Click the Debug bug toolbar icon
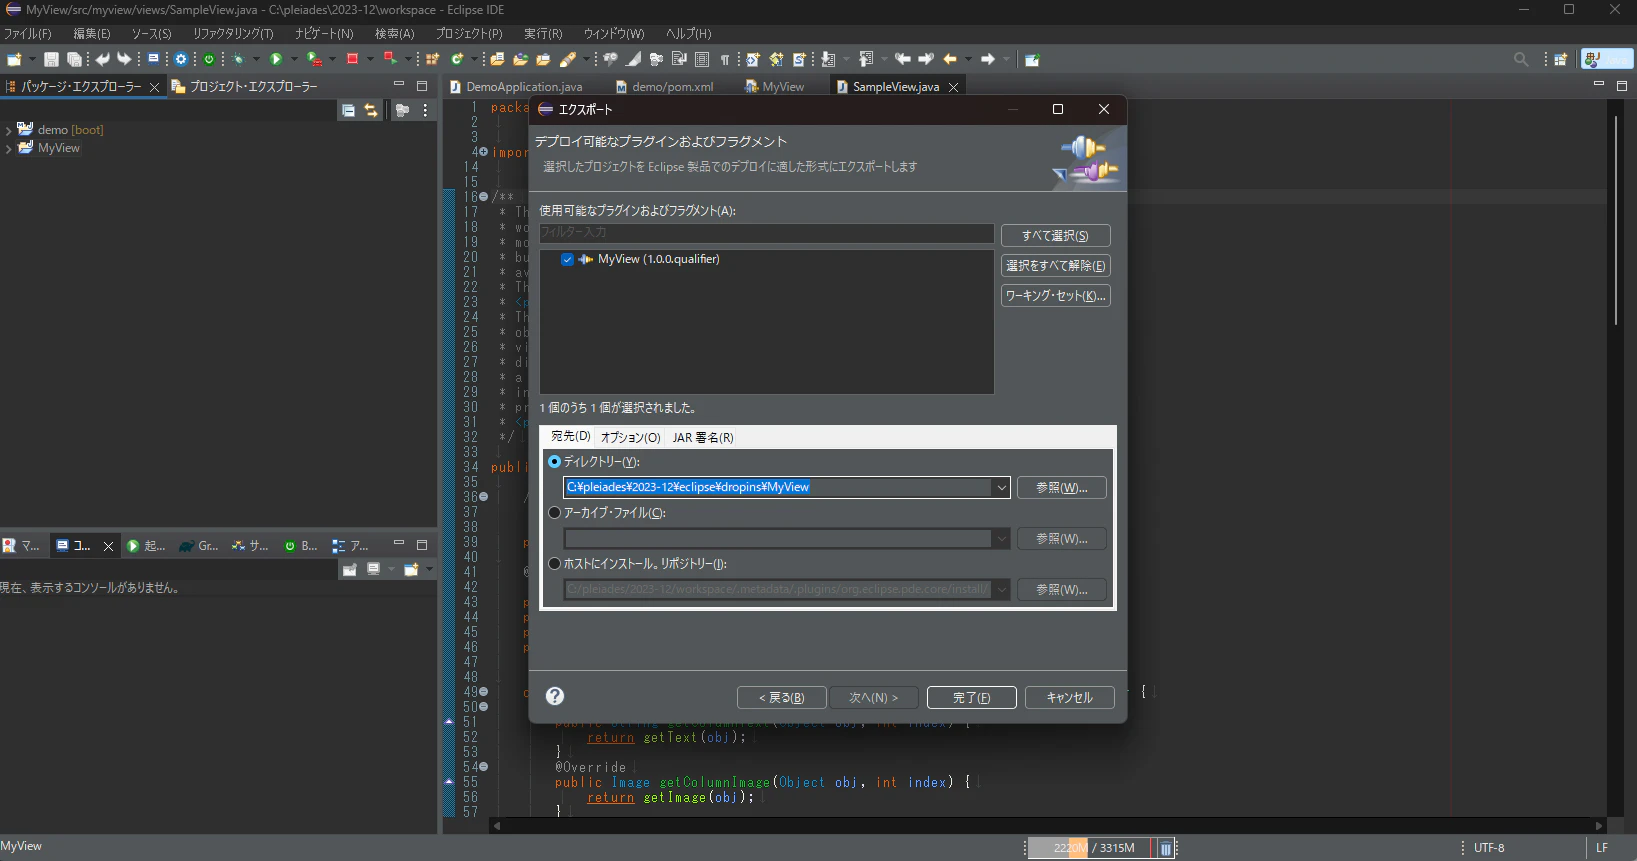1637x861 pixels. (239, 60)
